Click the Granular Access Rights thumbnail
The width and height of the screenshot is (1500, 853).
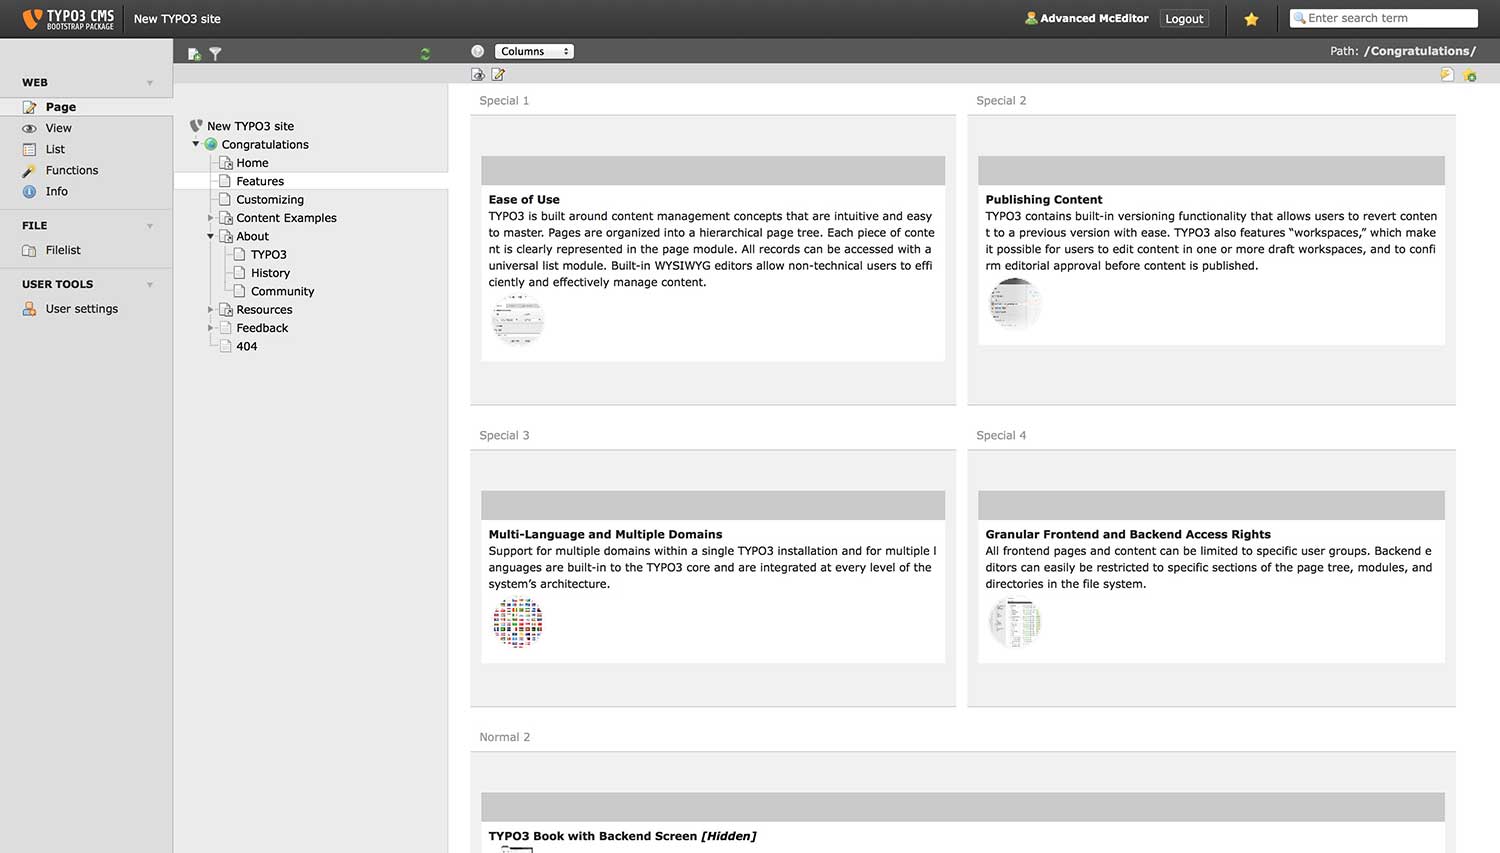[x=1015, y=622]
